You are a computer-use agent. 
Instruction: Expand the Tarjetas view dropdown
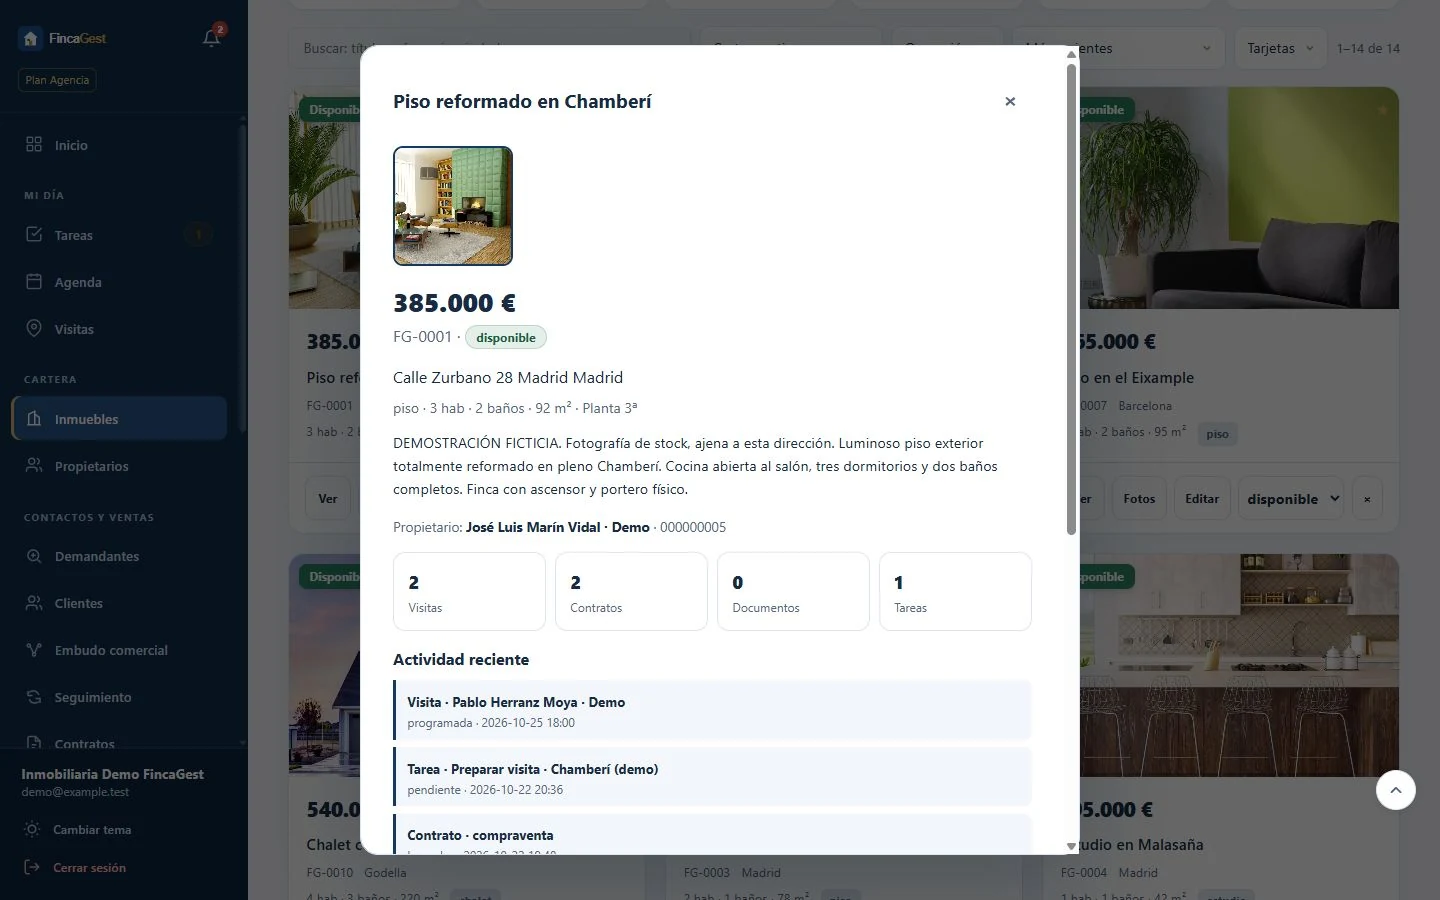pos(1281,48)
